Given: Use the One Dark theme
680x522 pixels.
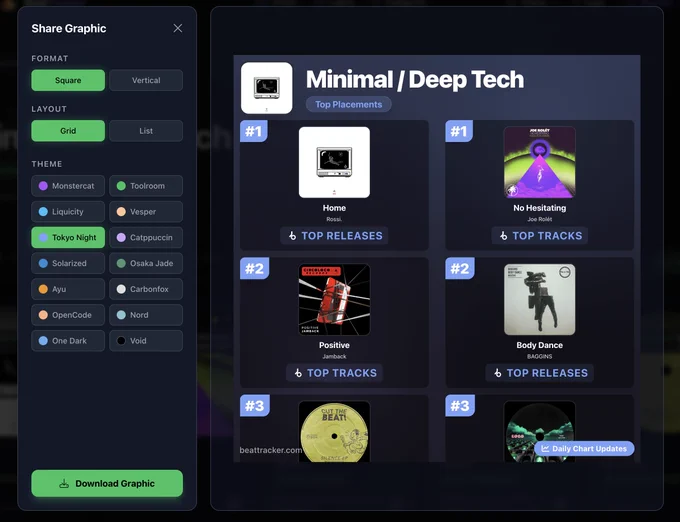Looking at the screenshot, I should click(68, 341).
